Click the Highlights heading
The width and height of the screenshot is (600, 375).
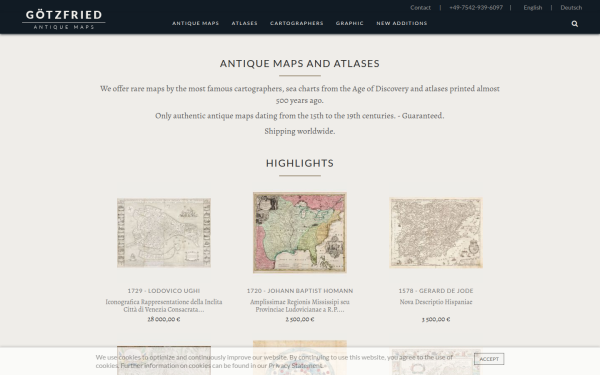300,163
